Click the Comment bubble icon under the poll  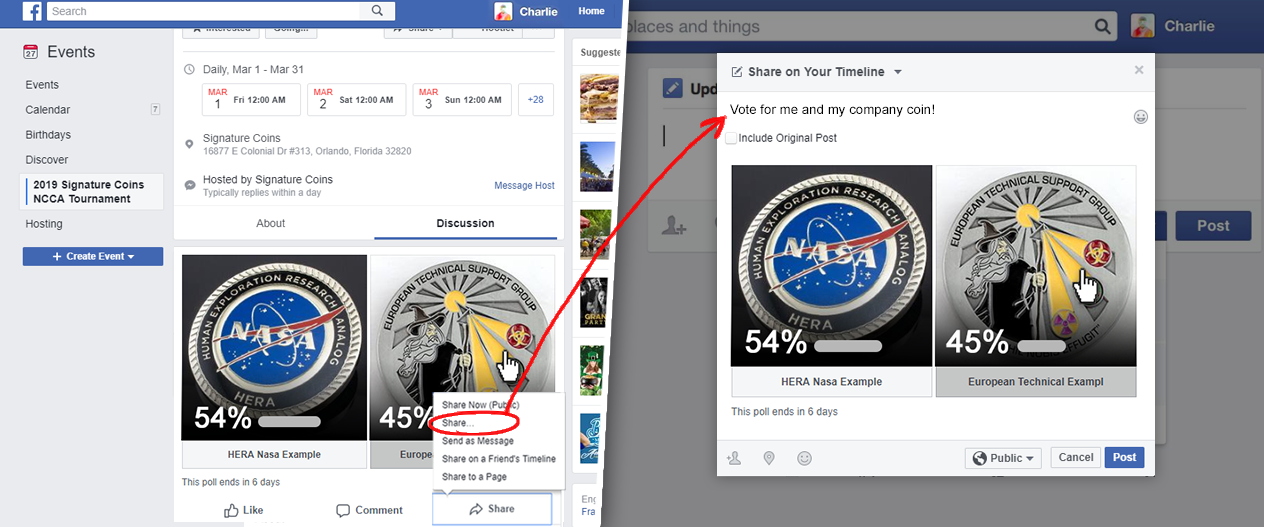pyautogui.click(x=343, y=510)
